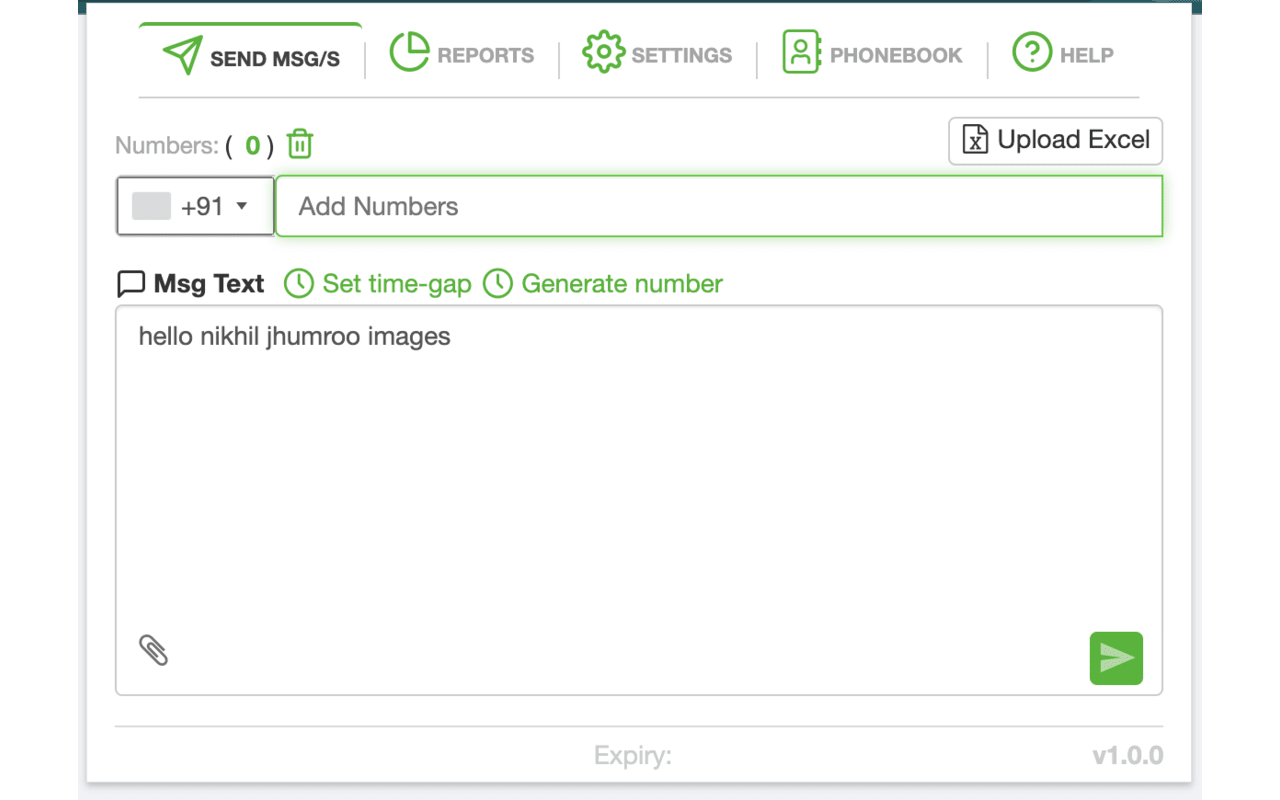
Task: Click the Set time-gap link
Action: [396, 284]
